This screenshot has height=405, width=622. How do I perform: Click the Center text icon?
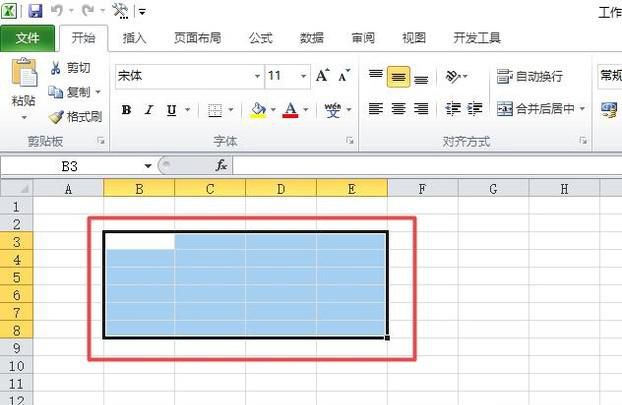tap(398, 108)
